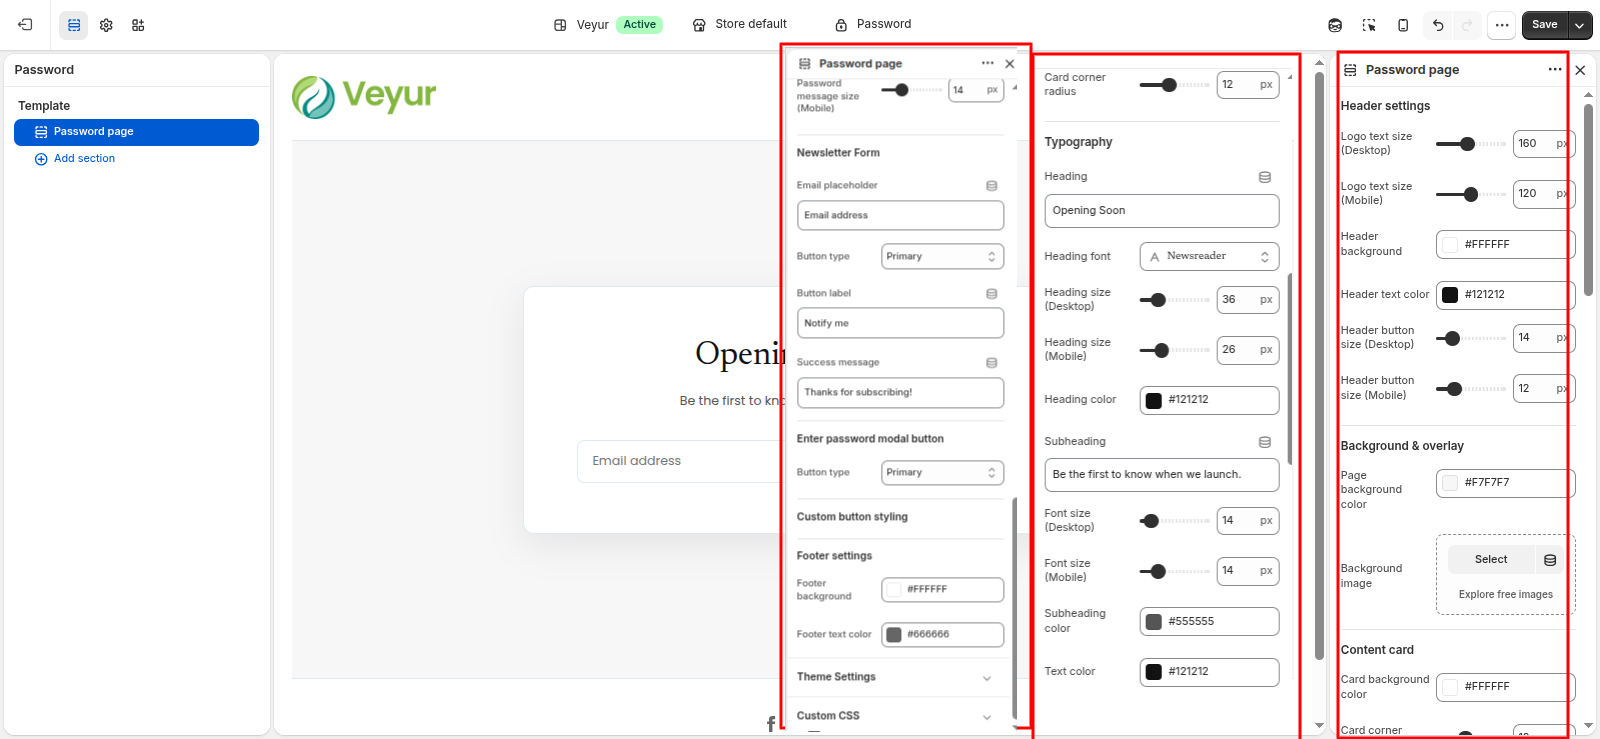
Task: Open the Veyur theme selector in the top bar
Action: 607,25
